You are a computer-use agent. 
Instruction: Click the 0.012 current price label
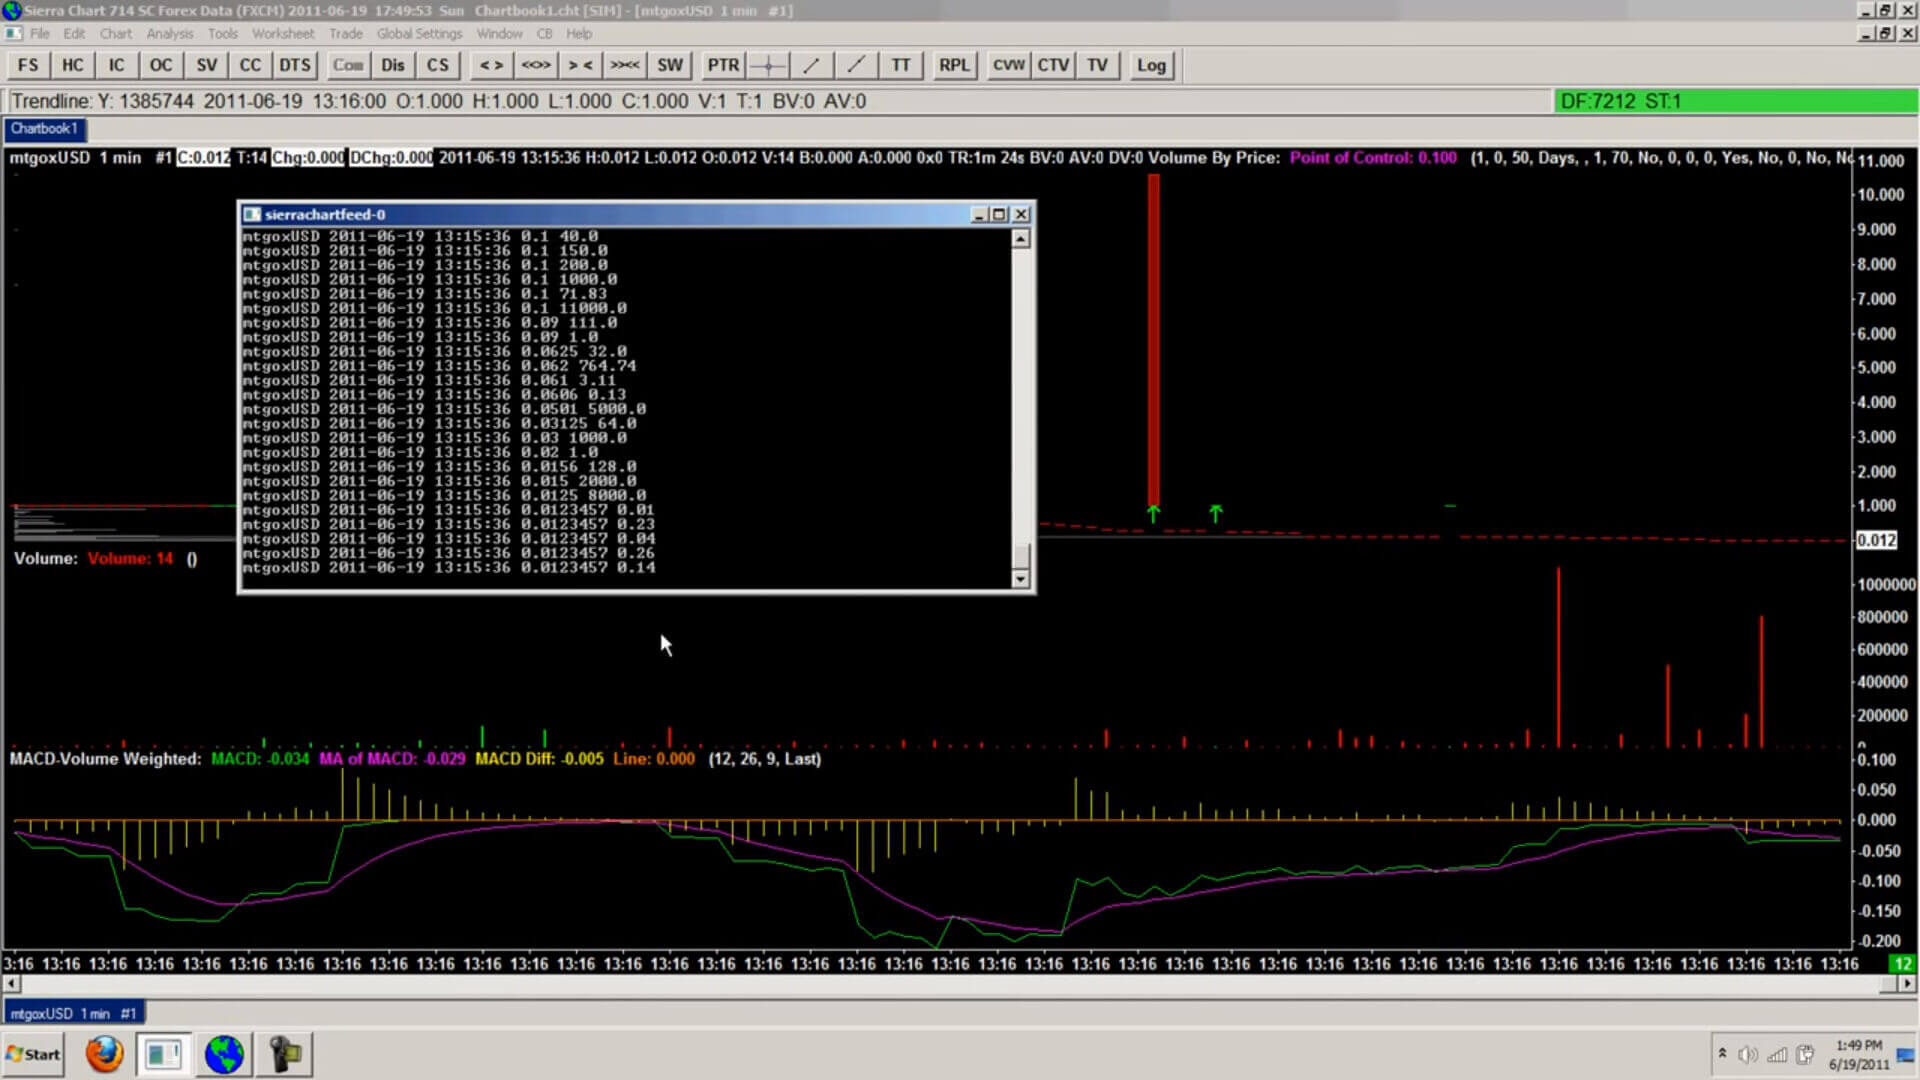pyautogui.click(x=1877, y=540)
